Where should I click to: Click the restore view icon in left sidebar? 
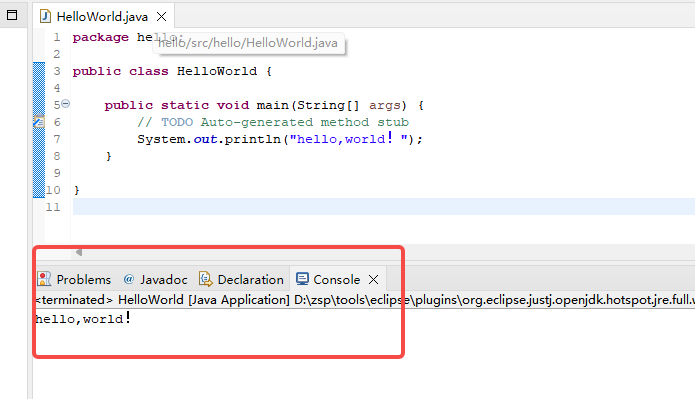click(12, 15)
